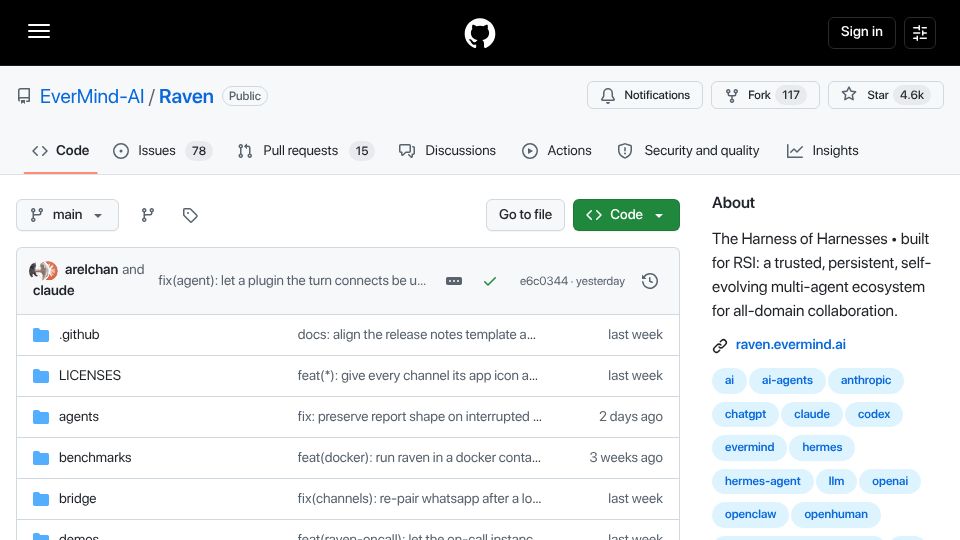Open the Discussions tab

point(447,151)
